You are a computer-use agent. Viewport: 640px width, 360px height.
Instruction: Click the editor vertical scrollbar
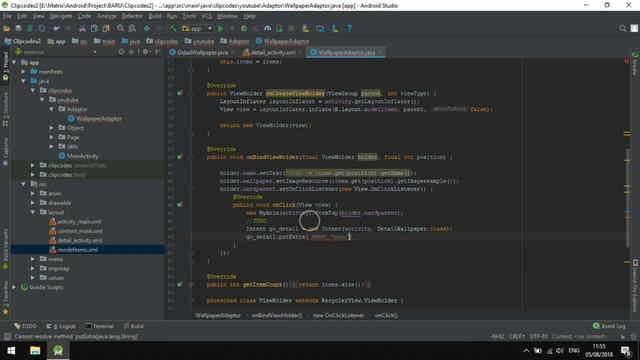[x=628, y=198]
